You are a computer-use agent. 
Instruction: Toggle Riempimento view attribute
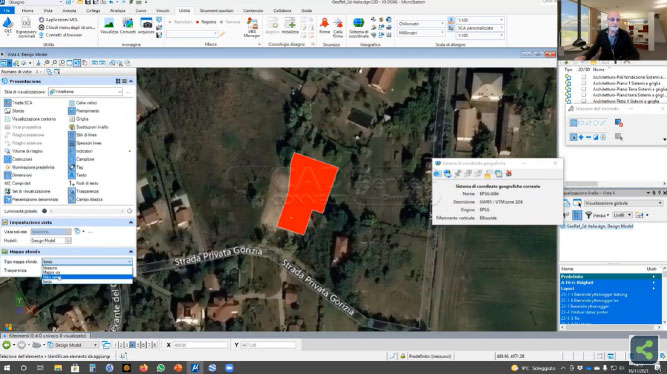(x=84, y=111)
